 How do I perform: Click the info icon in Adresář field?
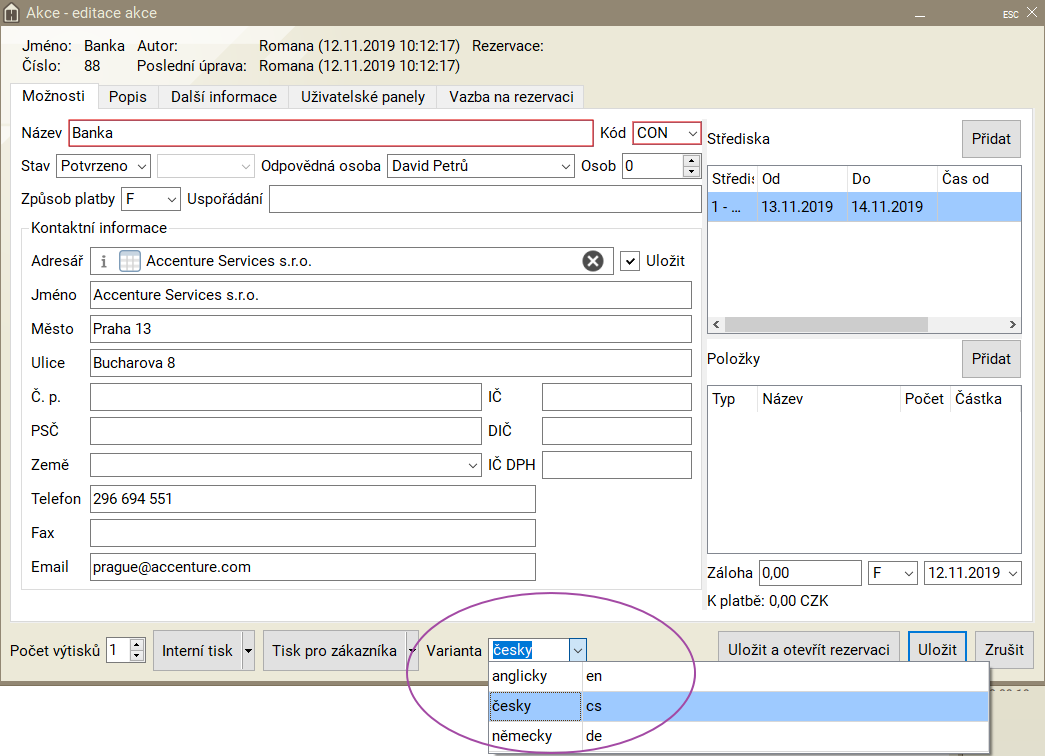tap(103, 262)
